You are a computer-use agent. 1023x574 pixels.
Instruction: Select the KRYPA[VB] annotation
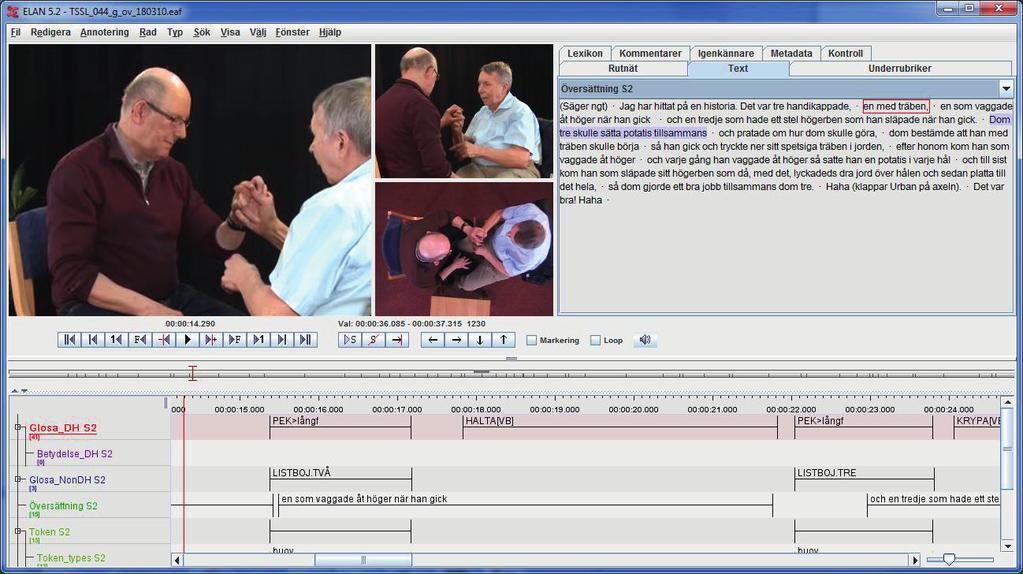(977, 427)
